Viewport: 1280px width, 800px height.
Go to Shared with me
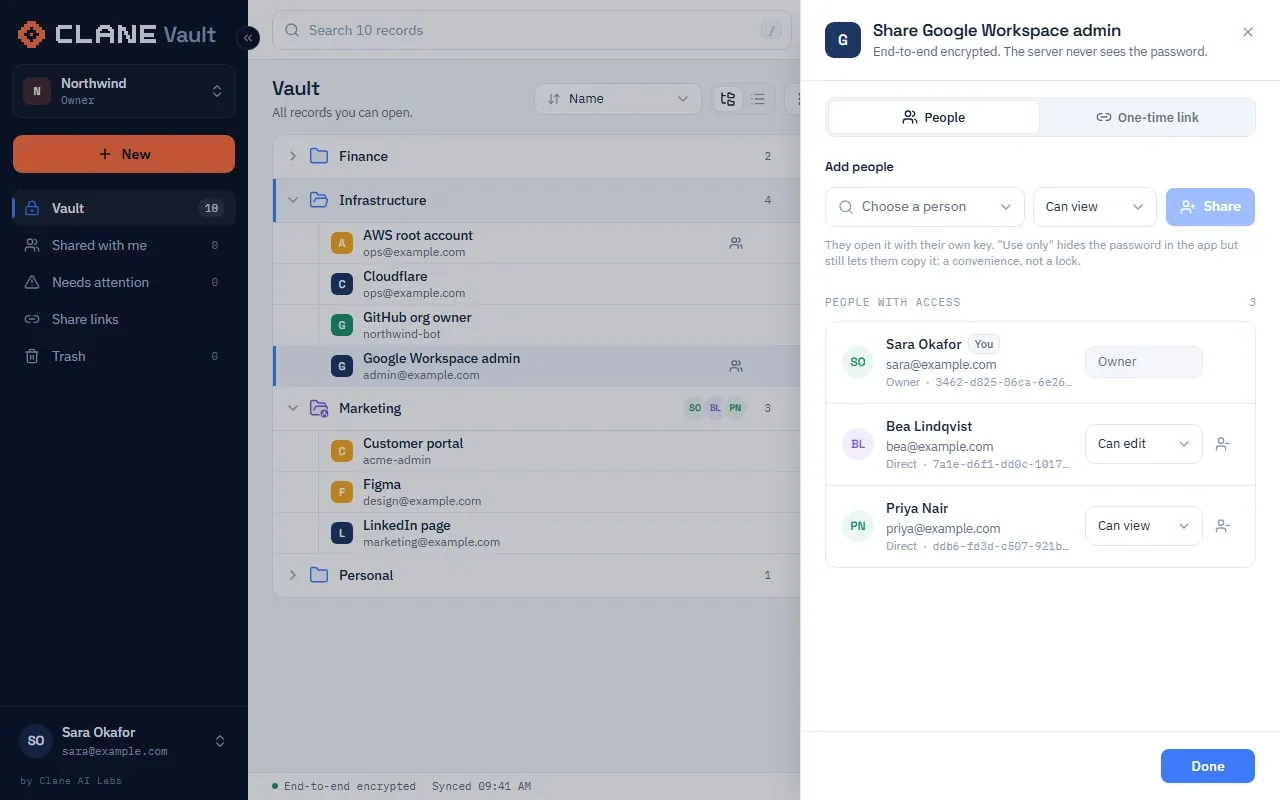pyautogui.click(x=124, y=245)
